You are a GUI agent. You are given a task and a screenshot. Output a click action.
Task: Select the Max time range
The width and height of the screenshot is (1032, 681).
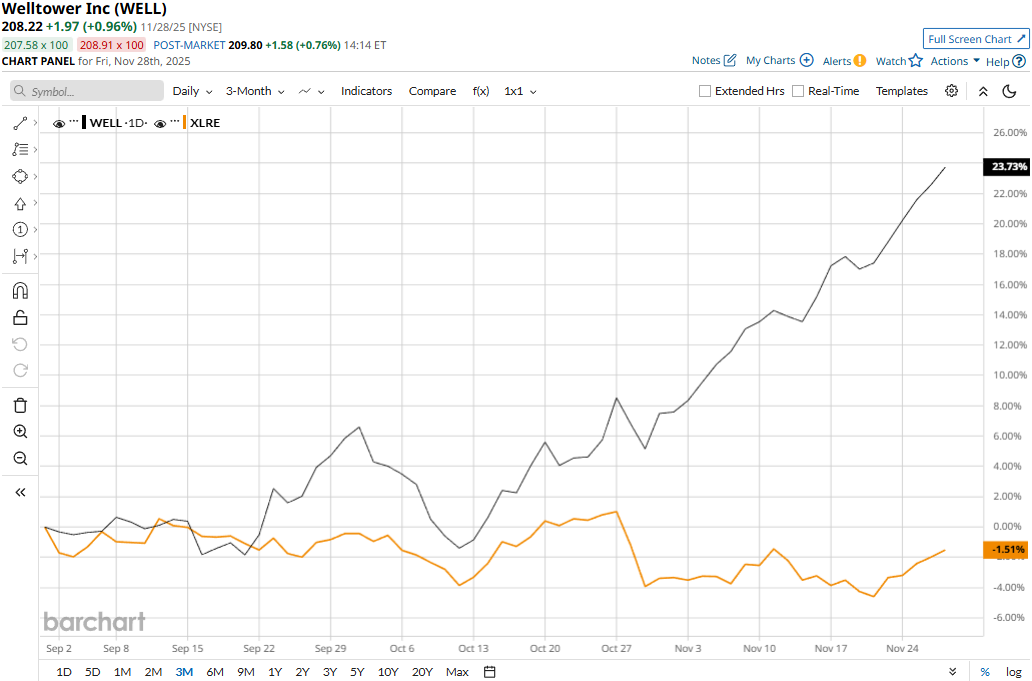click(457, 672)
